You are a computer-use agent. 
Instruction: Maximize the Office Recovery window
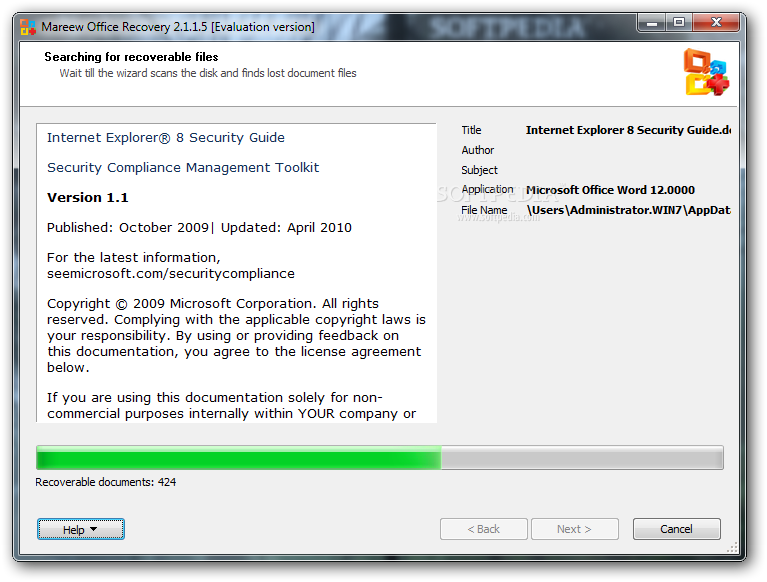(x=679, y=23)
